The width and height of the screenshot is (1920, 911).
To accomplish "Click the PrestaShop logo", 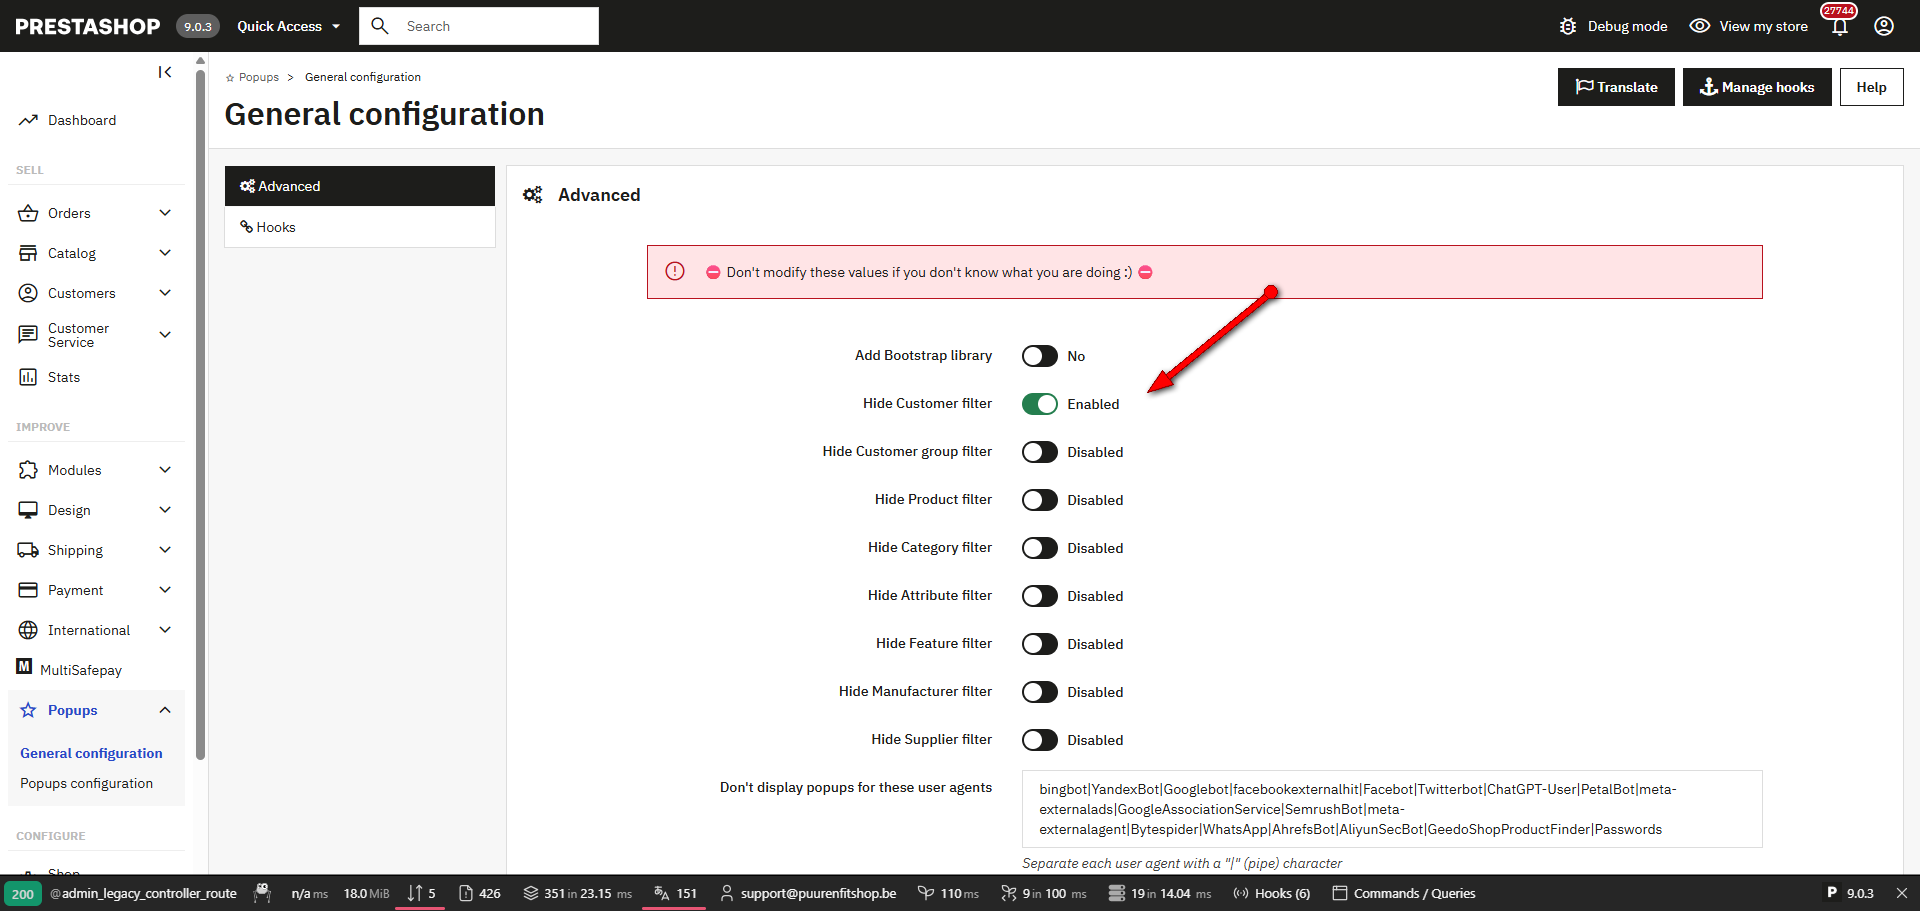I will [88, 26].
